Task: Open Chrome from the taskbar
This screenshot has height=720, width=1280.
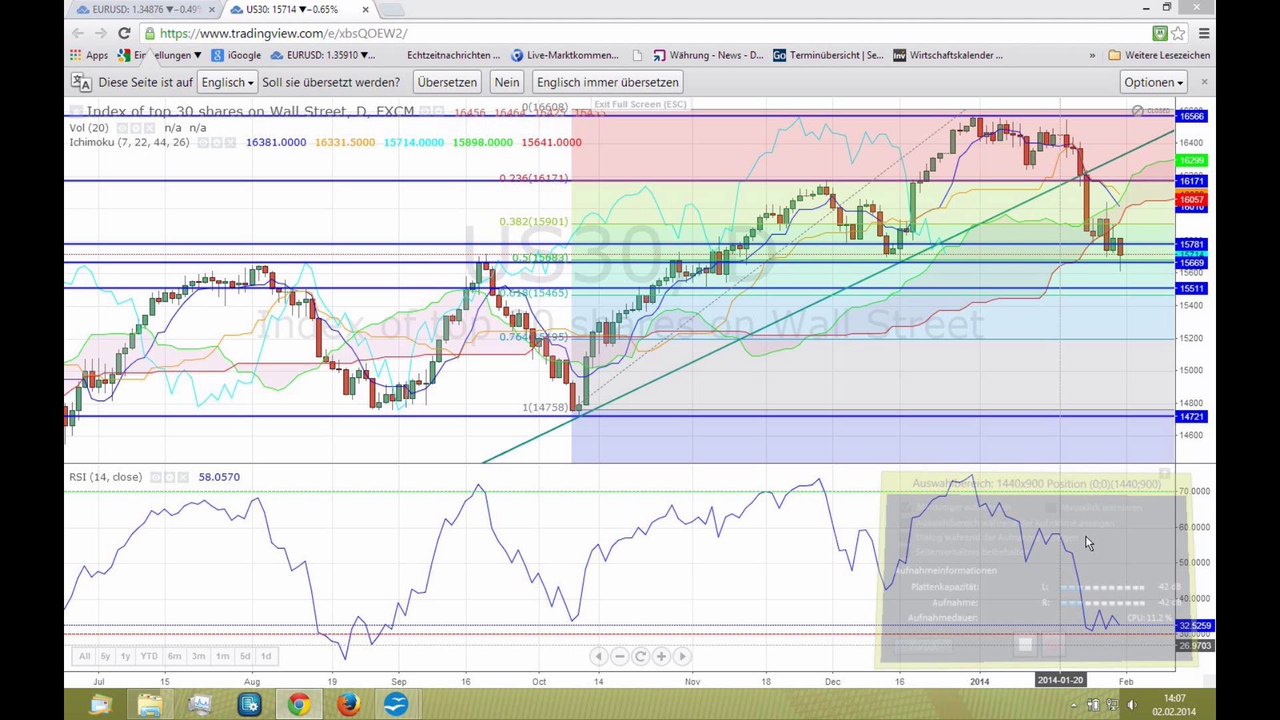Action: tap(298, 705)
